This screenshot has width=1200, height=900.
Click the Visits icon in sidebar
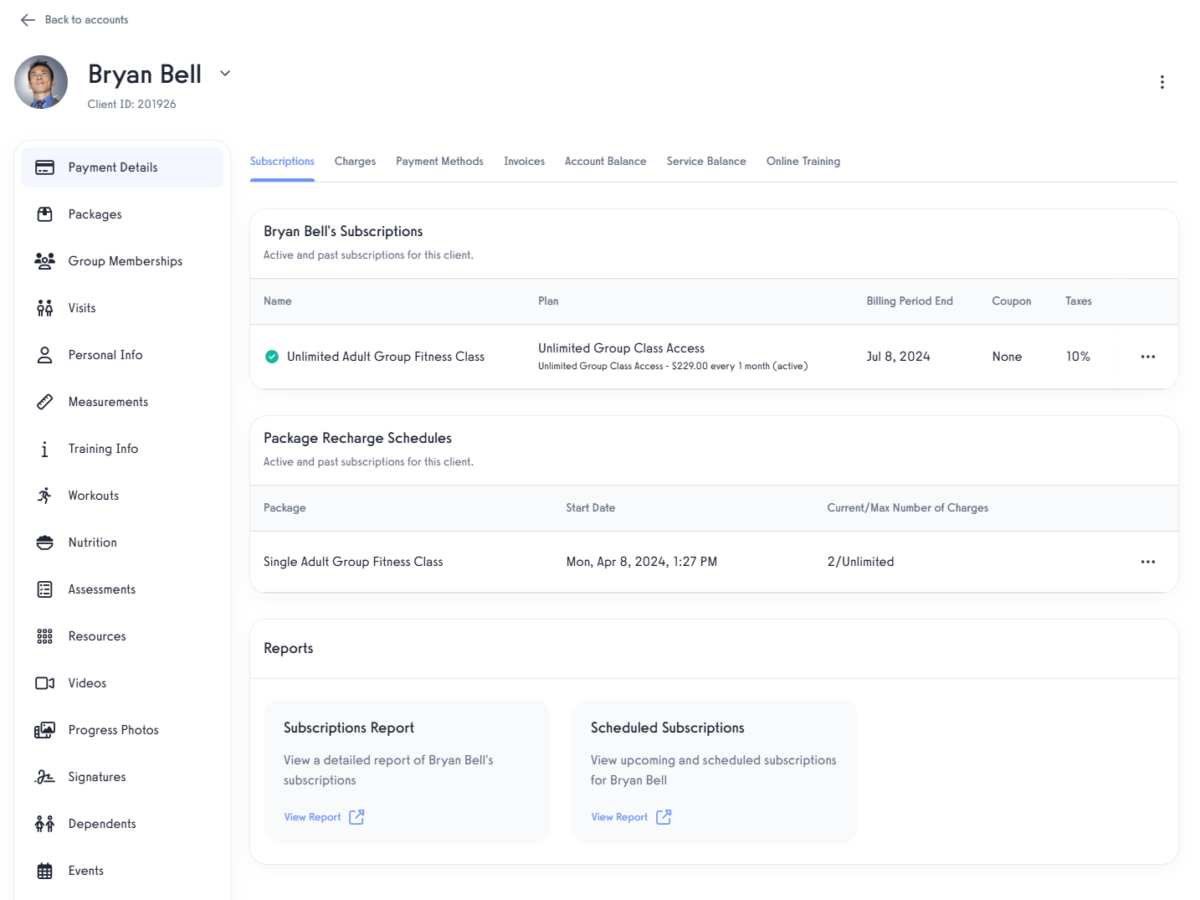coord(44,307)
